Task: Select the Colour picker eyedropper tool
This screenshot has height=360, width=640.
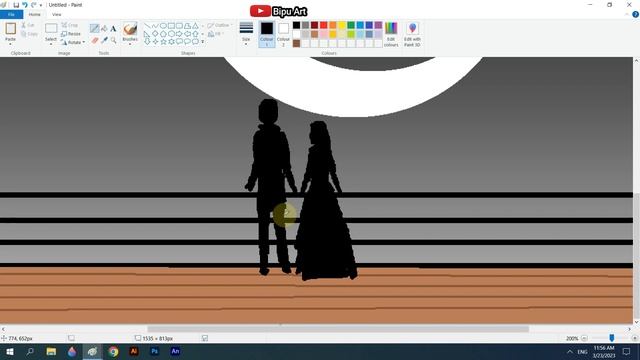Action: pyautogui.click(x=104, y=40)
